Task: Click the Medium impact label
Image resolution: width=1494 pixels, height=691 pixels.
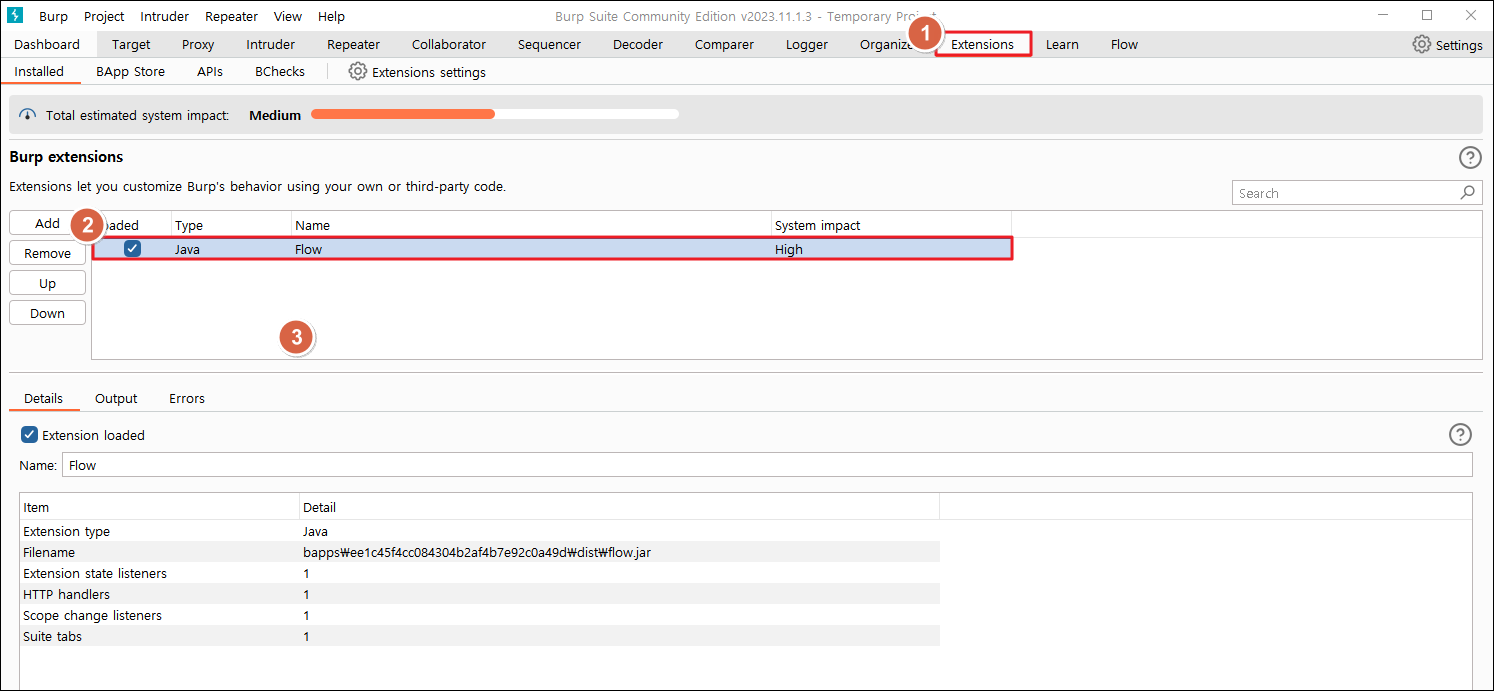Action: tap(275, 115)
